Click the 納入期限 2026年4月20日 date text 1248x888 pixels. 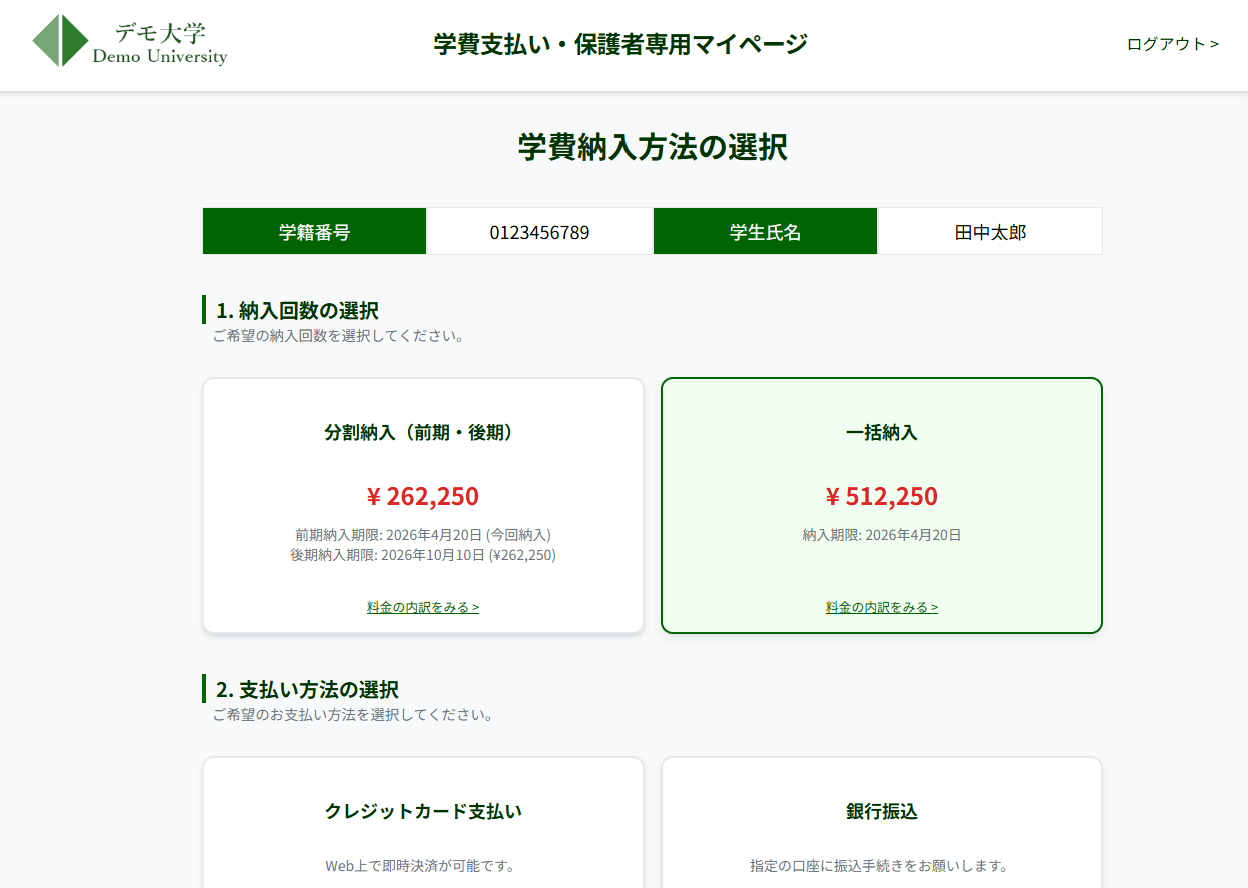(x=881, y=535)
